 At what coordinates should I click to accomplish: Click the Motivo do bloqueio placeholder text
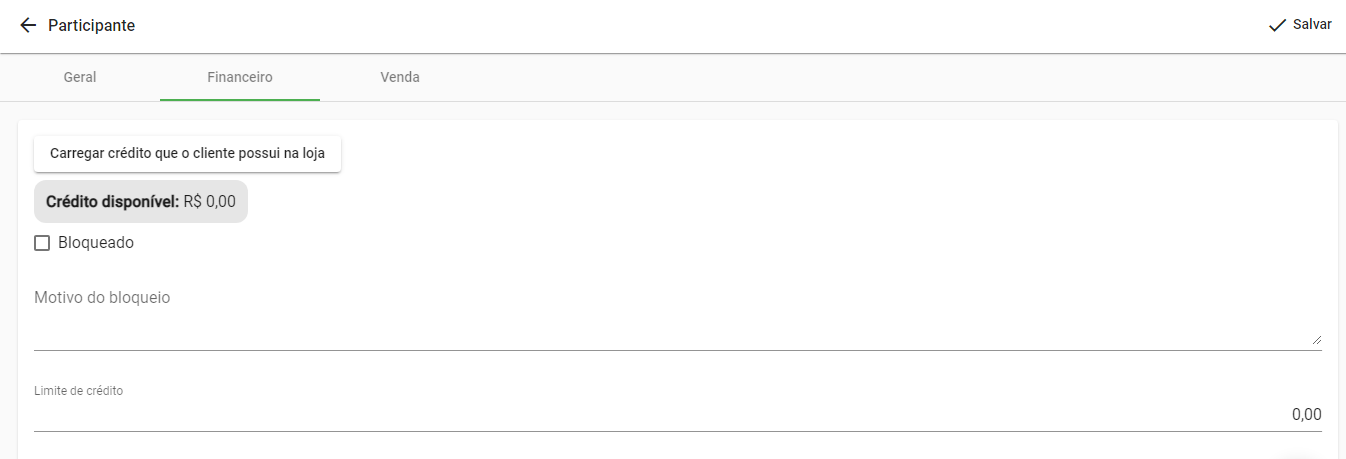[102, 298]
